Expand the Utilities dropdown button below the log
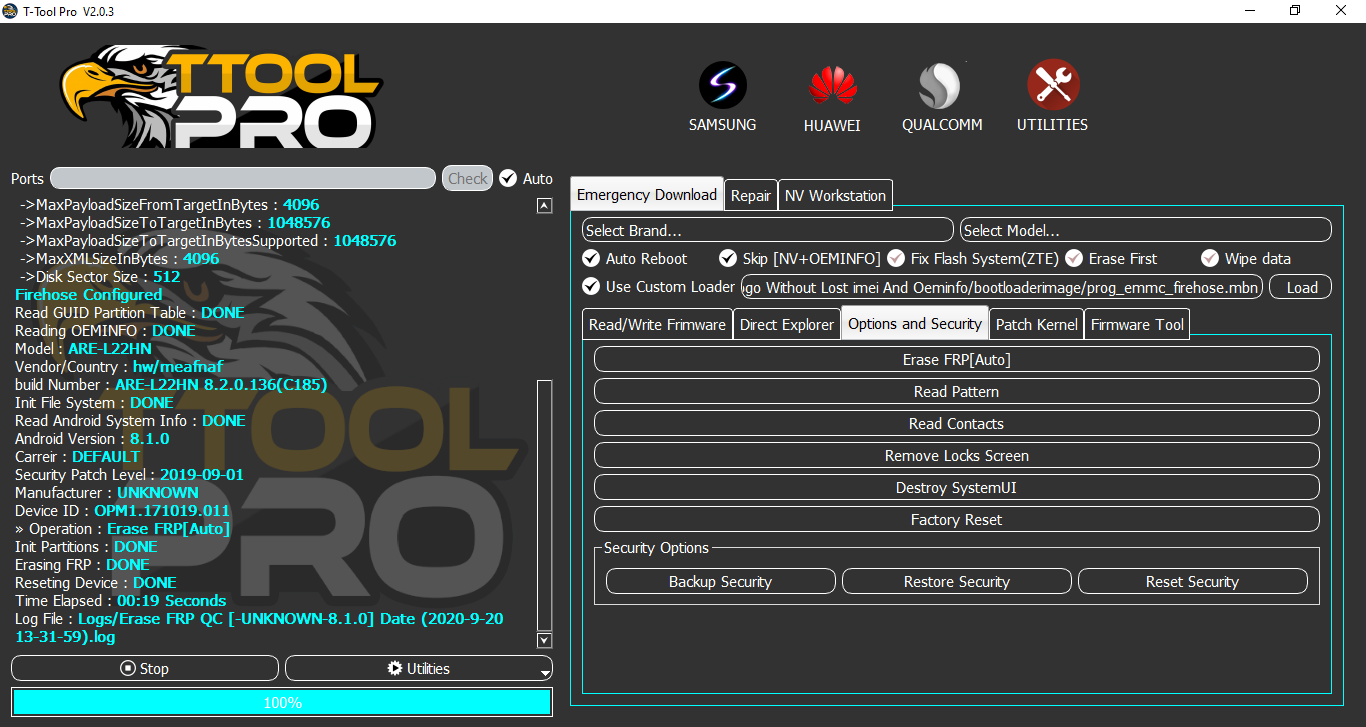The image size is (1366, 727). tap(419, 668)
